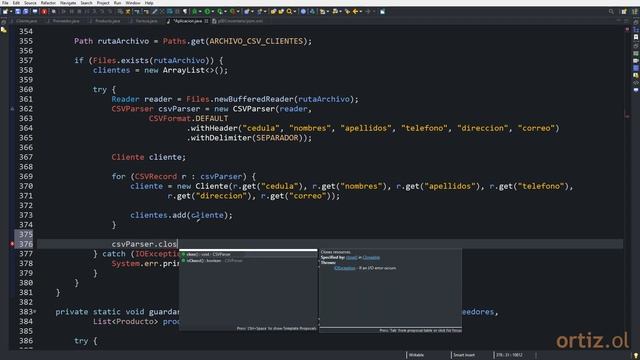
Task: Open the Help menu
Action: (149, 3)
